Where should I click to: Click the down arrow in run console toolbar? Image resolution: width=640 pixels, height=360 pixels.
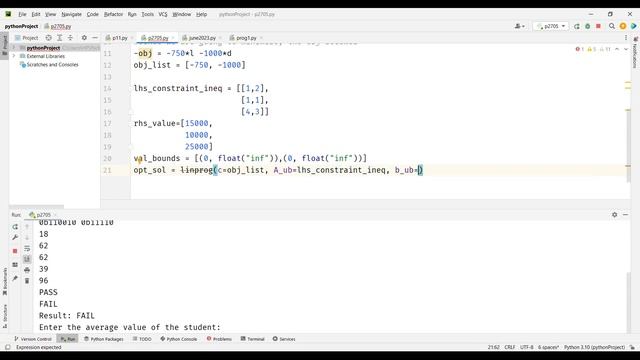pos(27,237)
